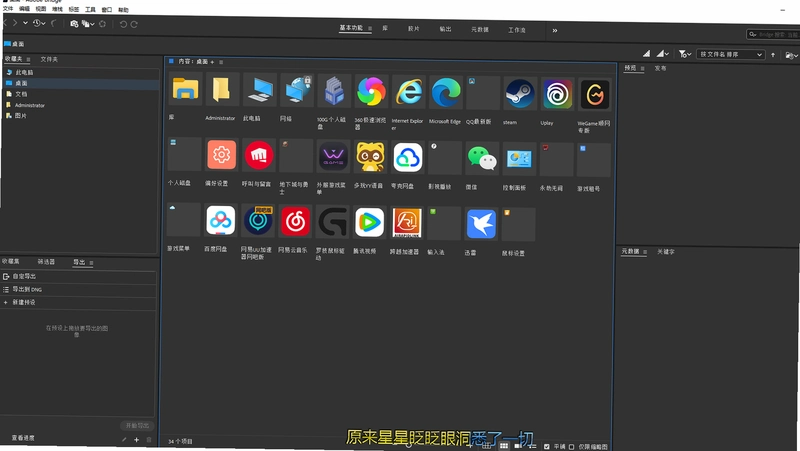The height and width of the screenshot is (451, 800).
Task: Switch to the 文件夹 panel tab
Action: 49,59
